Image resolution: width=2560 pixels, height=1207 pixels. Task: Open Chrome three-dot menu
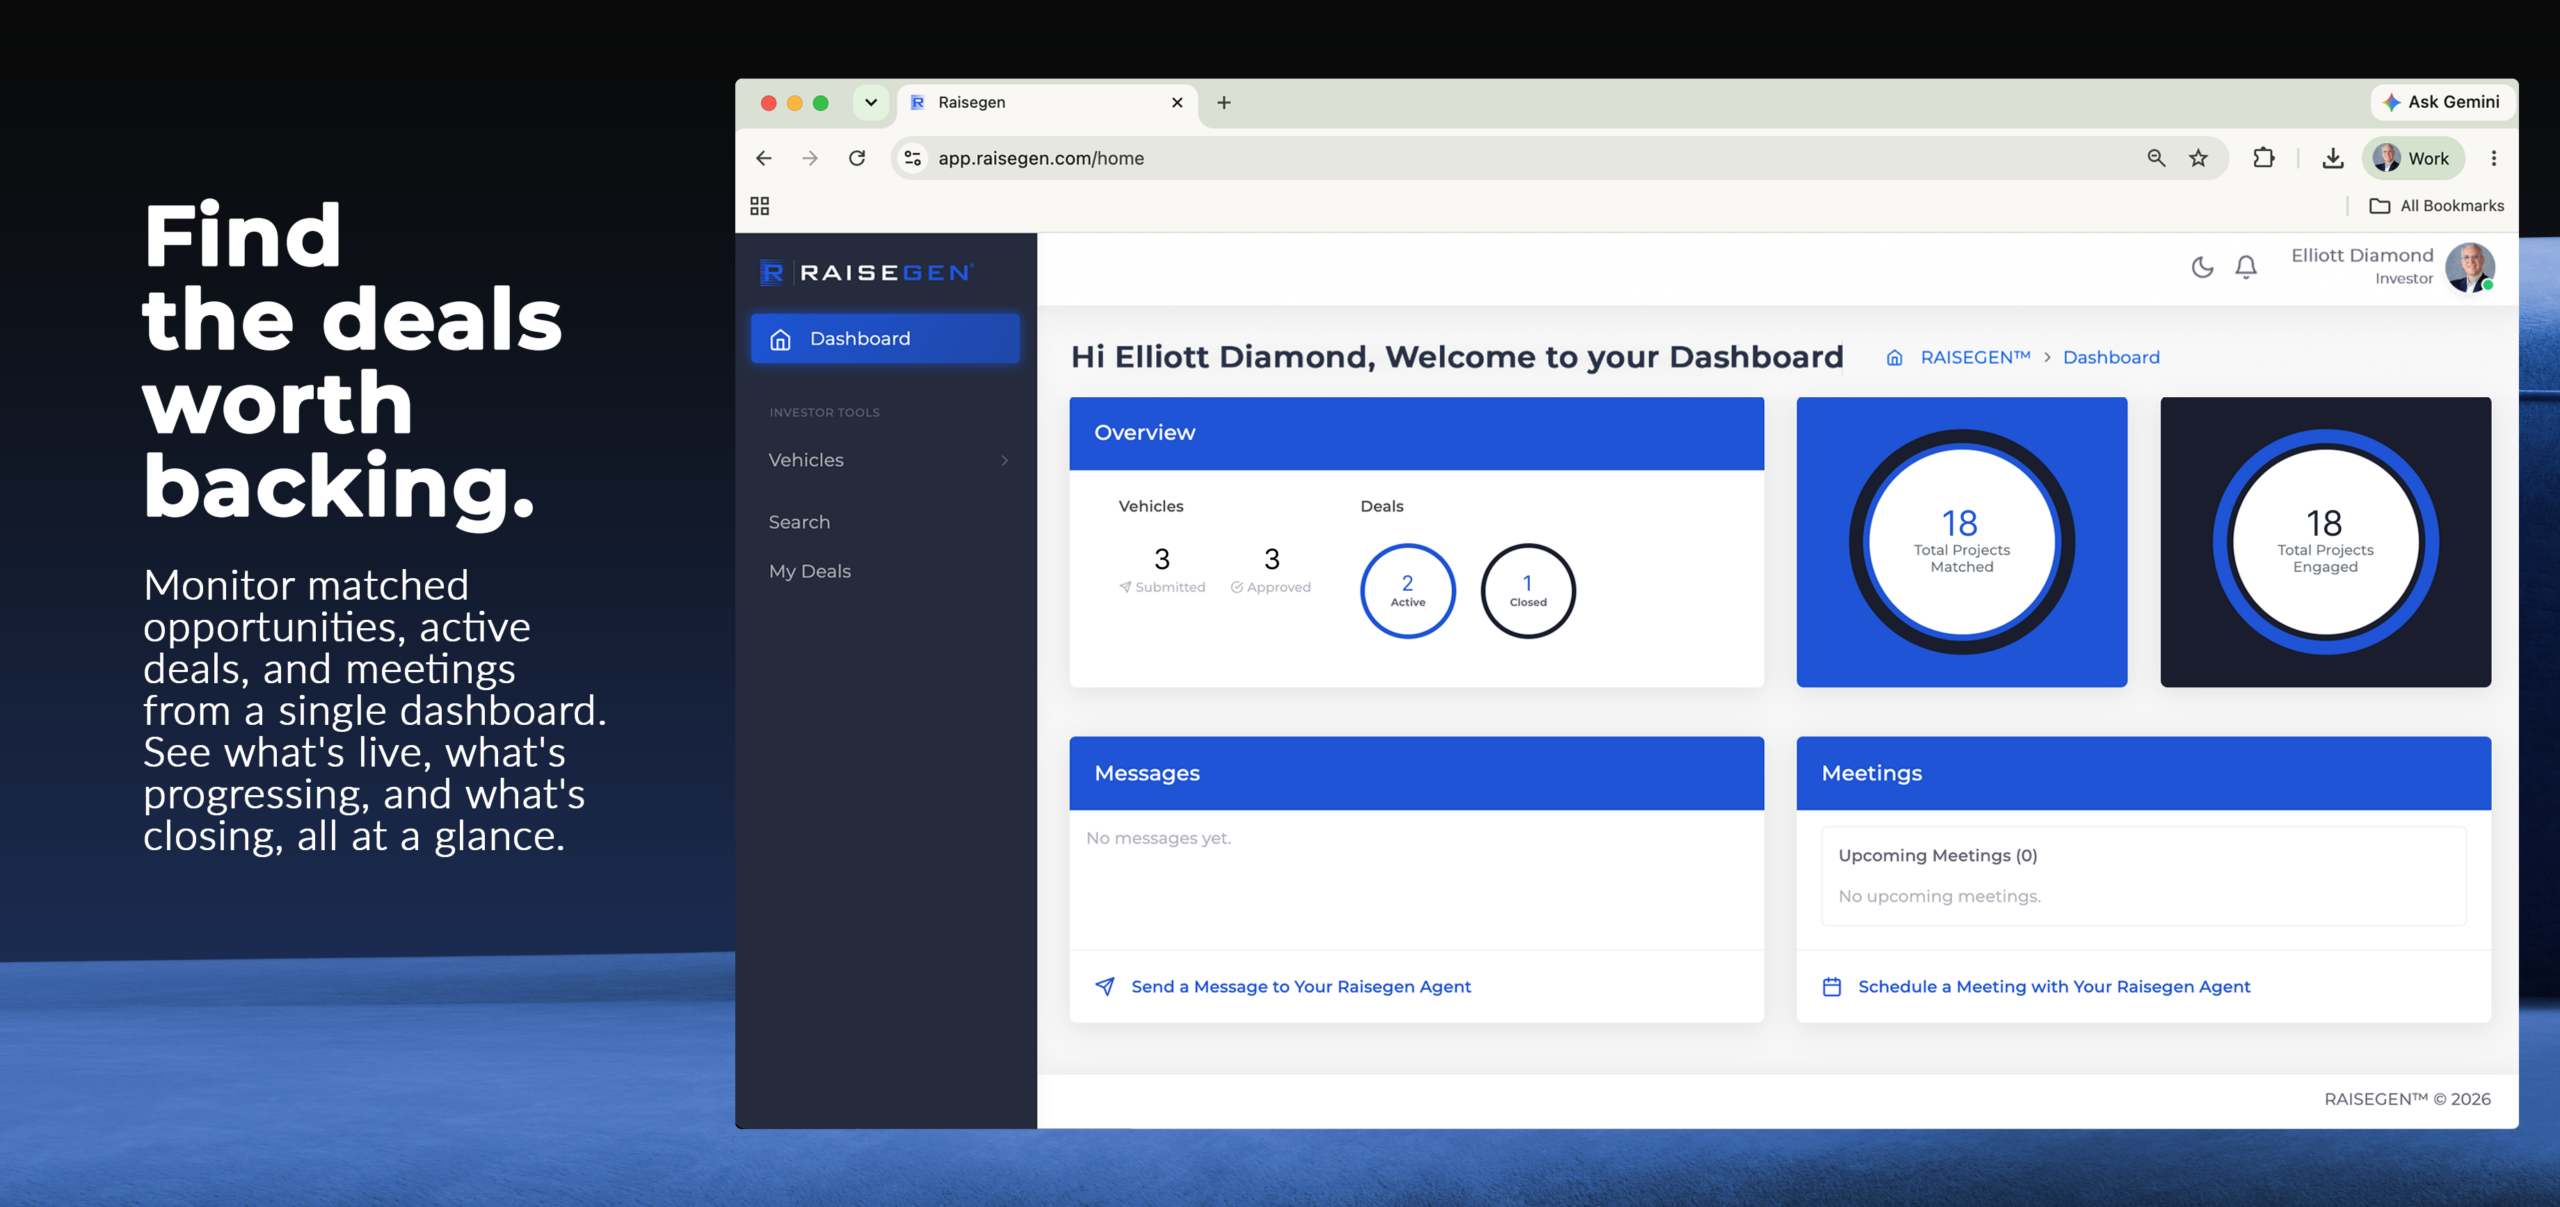(x=2494, y=158)
